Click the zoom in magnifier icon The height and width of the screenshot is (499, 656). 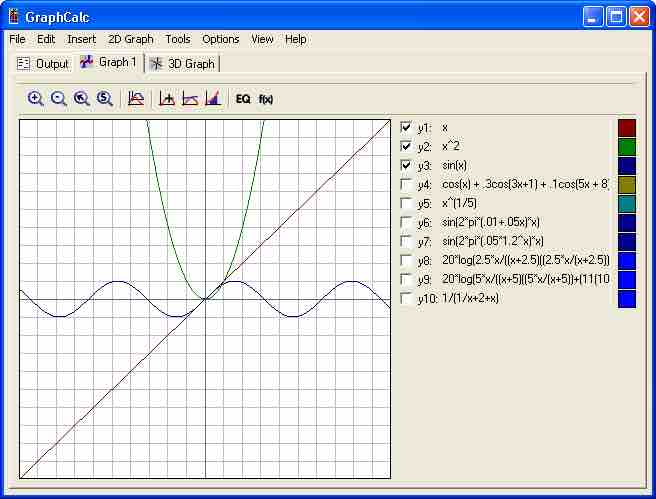pos(36,99)
